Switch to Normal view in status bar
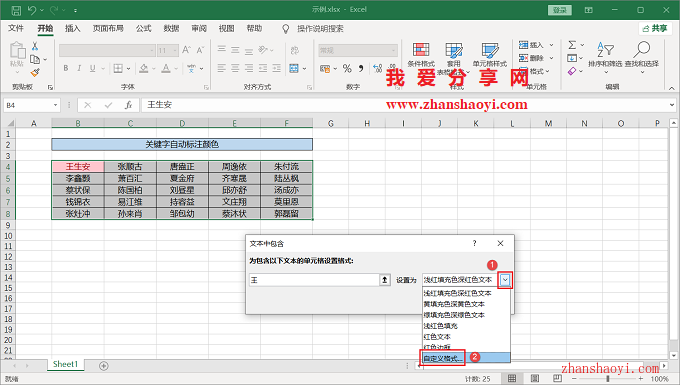Screen dimensions: 680x385 click(x=512, y=378)
